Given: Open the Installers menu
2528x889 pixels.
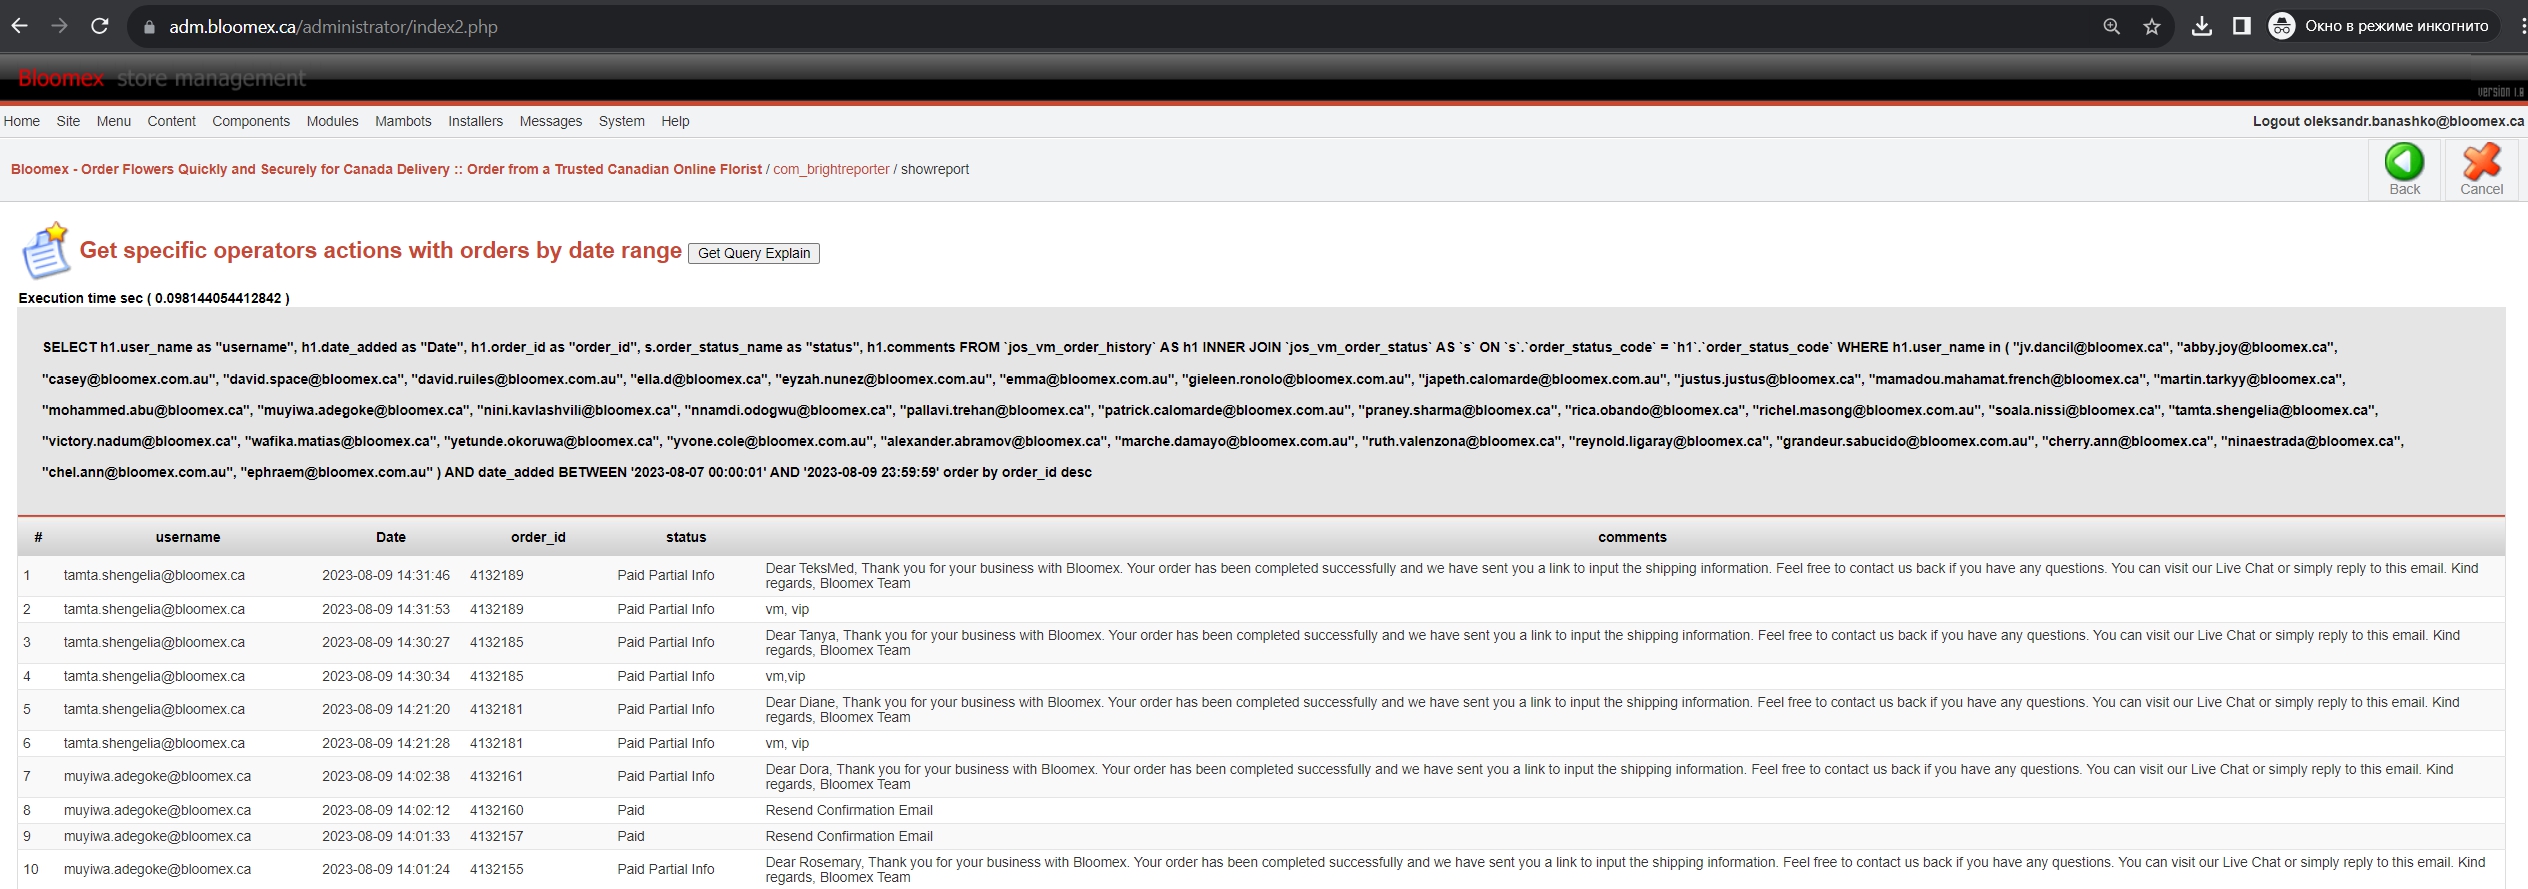Looking at the screenshot, I should pyautogui.click(x=475, y=121).
